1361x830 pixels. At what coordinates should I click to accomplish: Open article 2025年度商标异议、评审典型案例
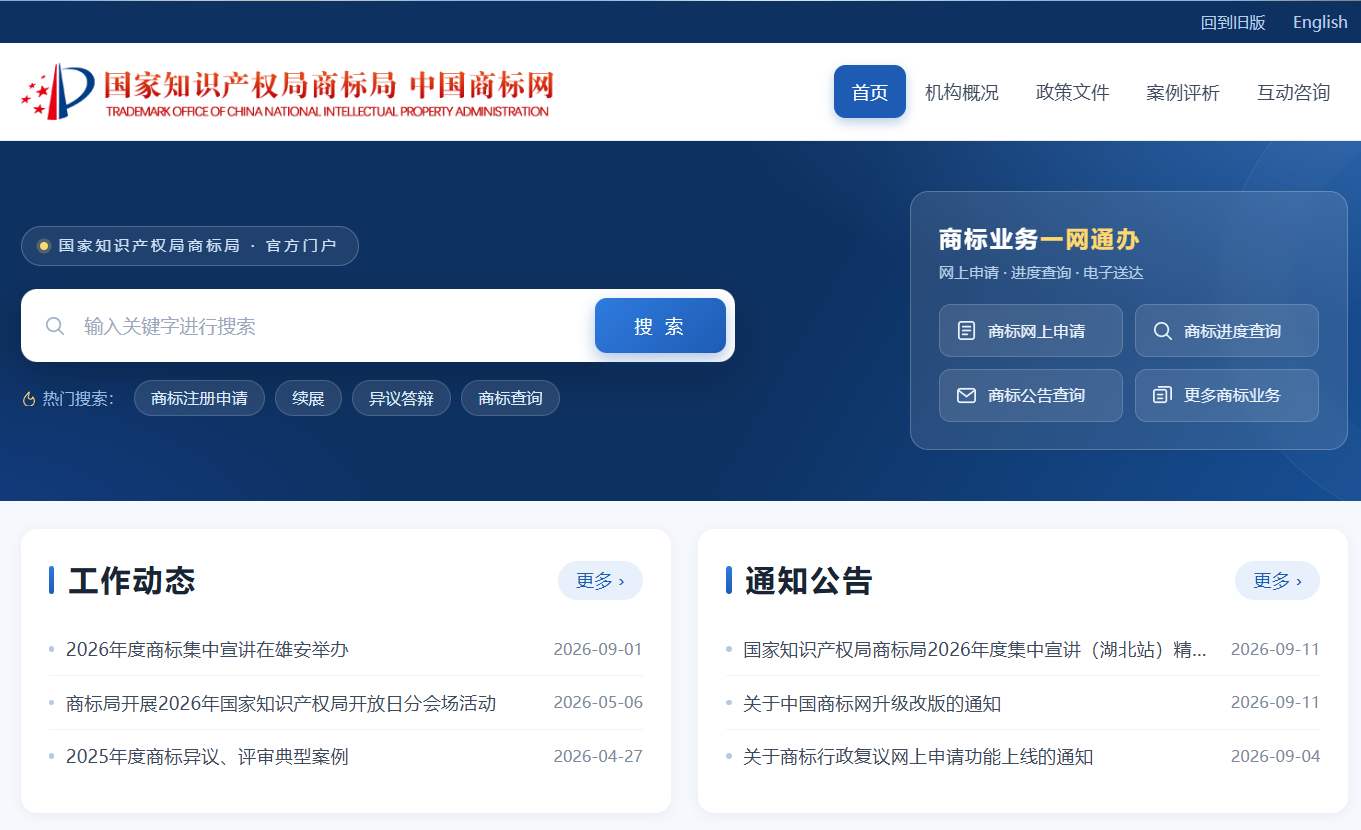point(207,756)
